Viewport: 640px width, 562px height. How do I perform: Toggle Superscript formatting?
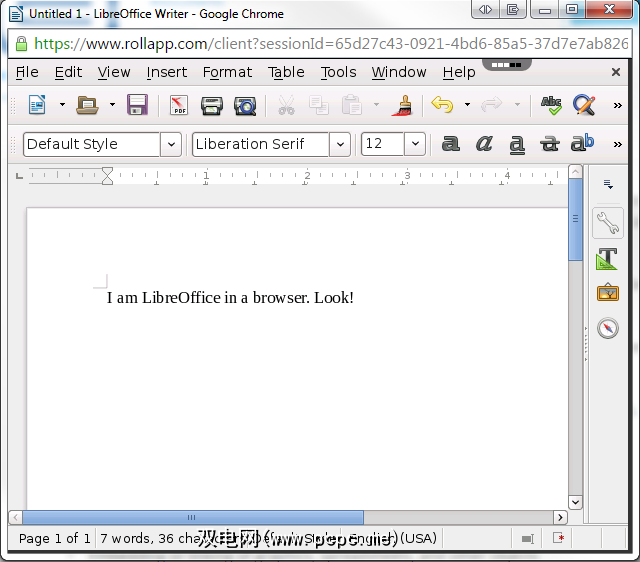582,143
